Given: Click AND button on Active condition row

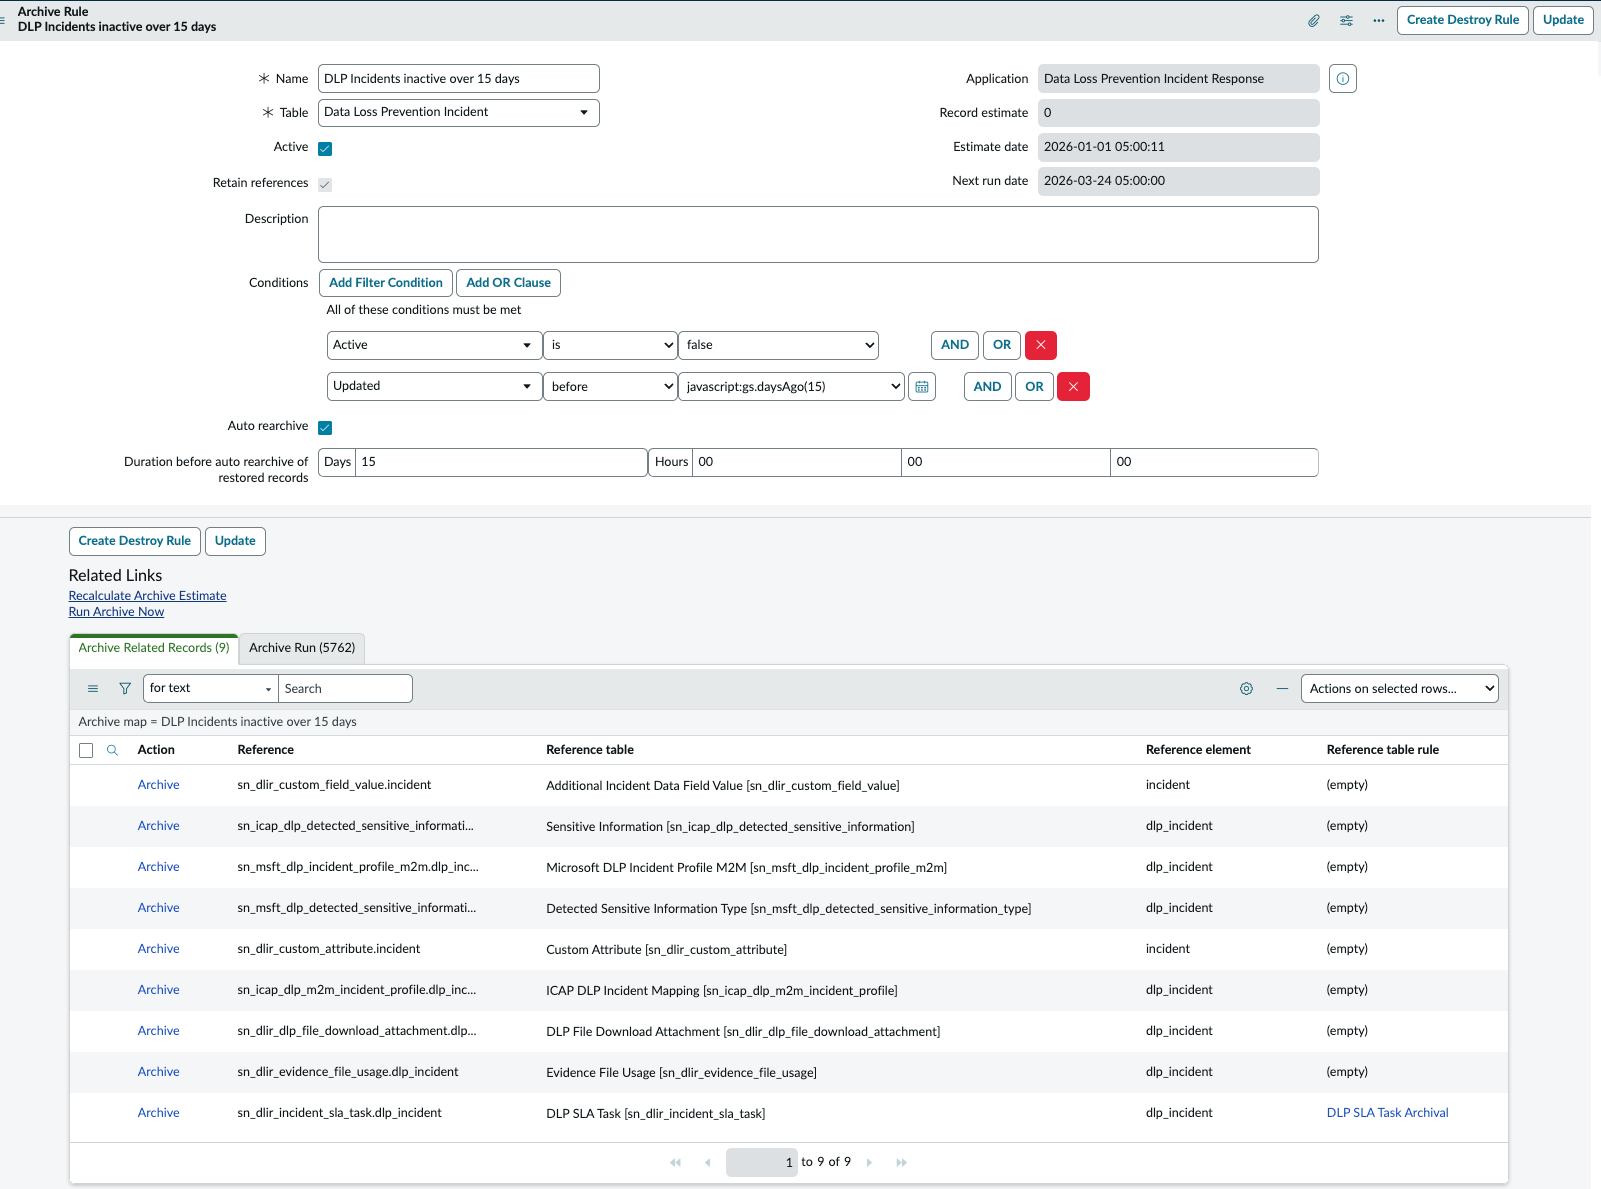Looking at the screenshot, I should pyautogui.click(x=955, y=345).
